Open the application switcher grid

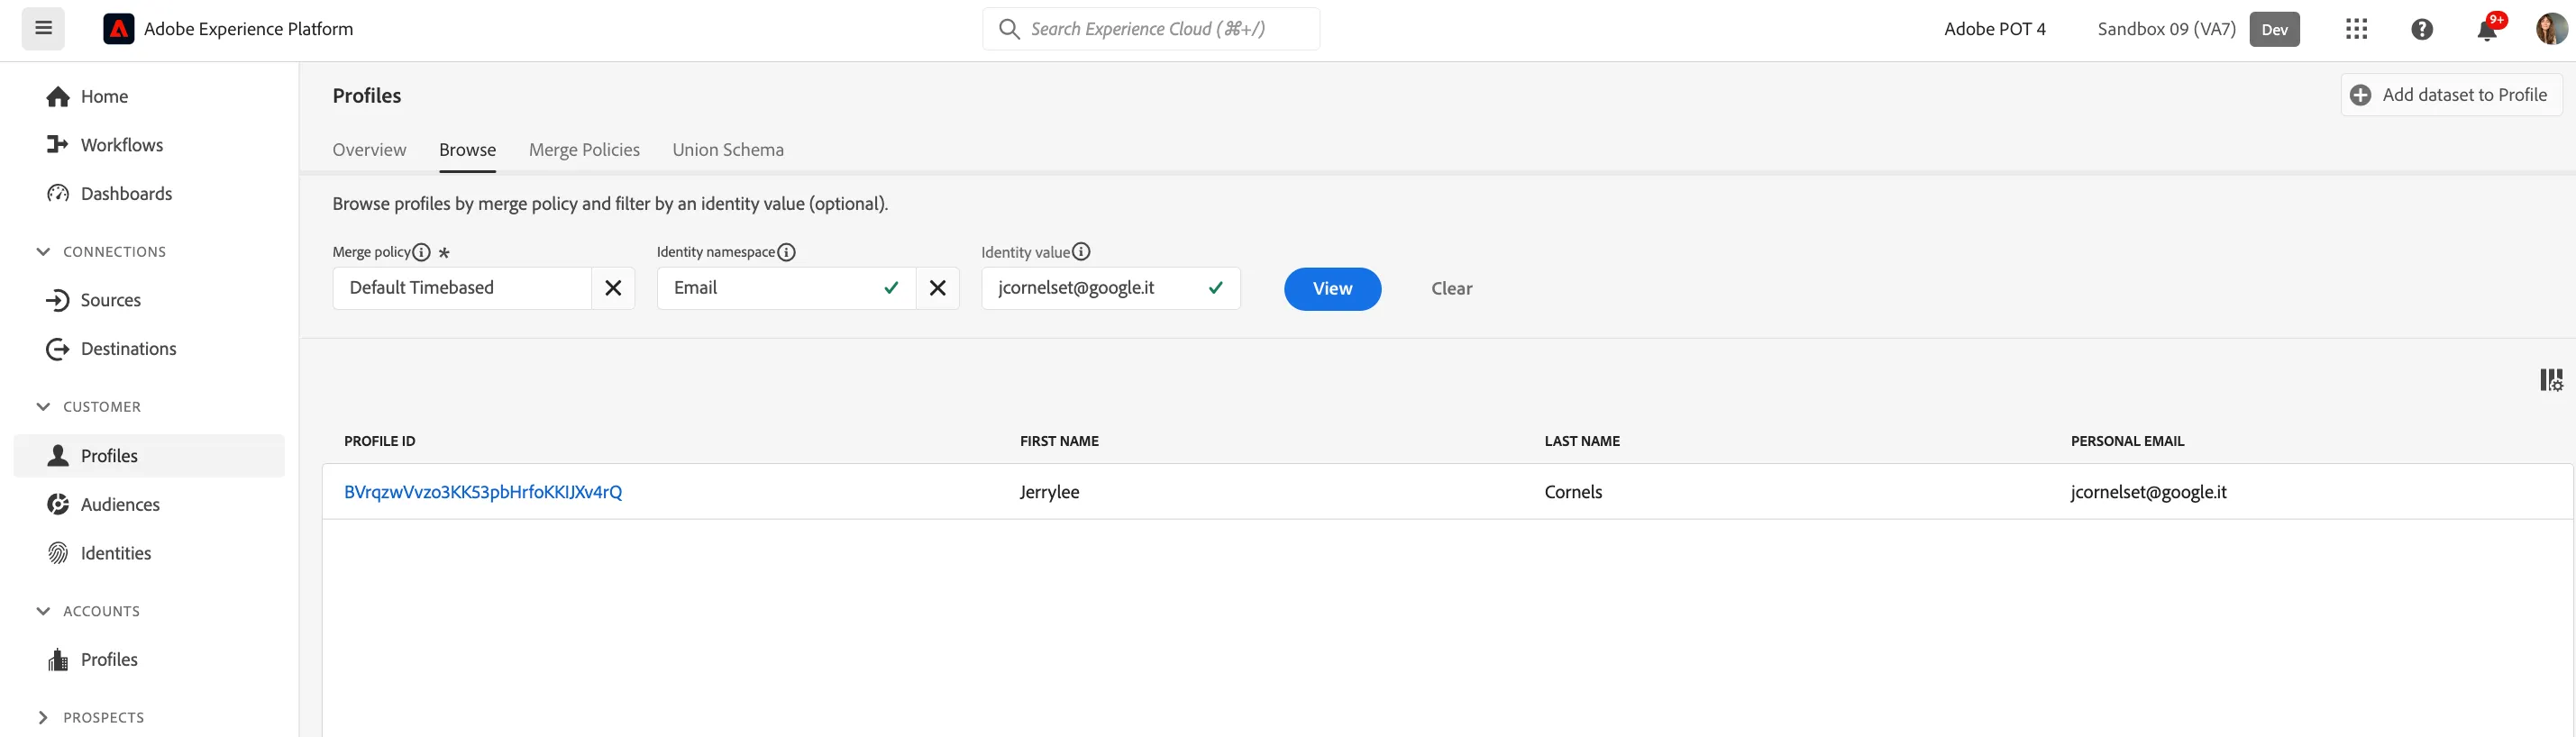2356,29
